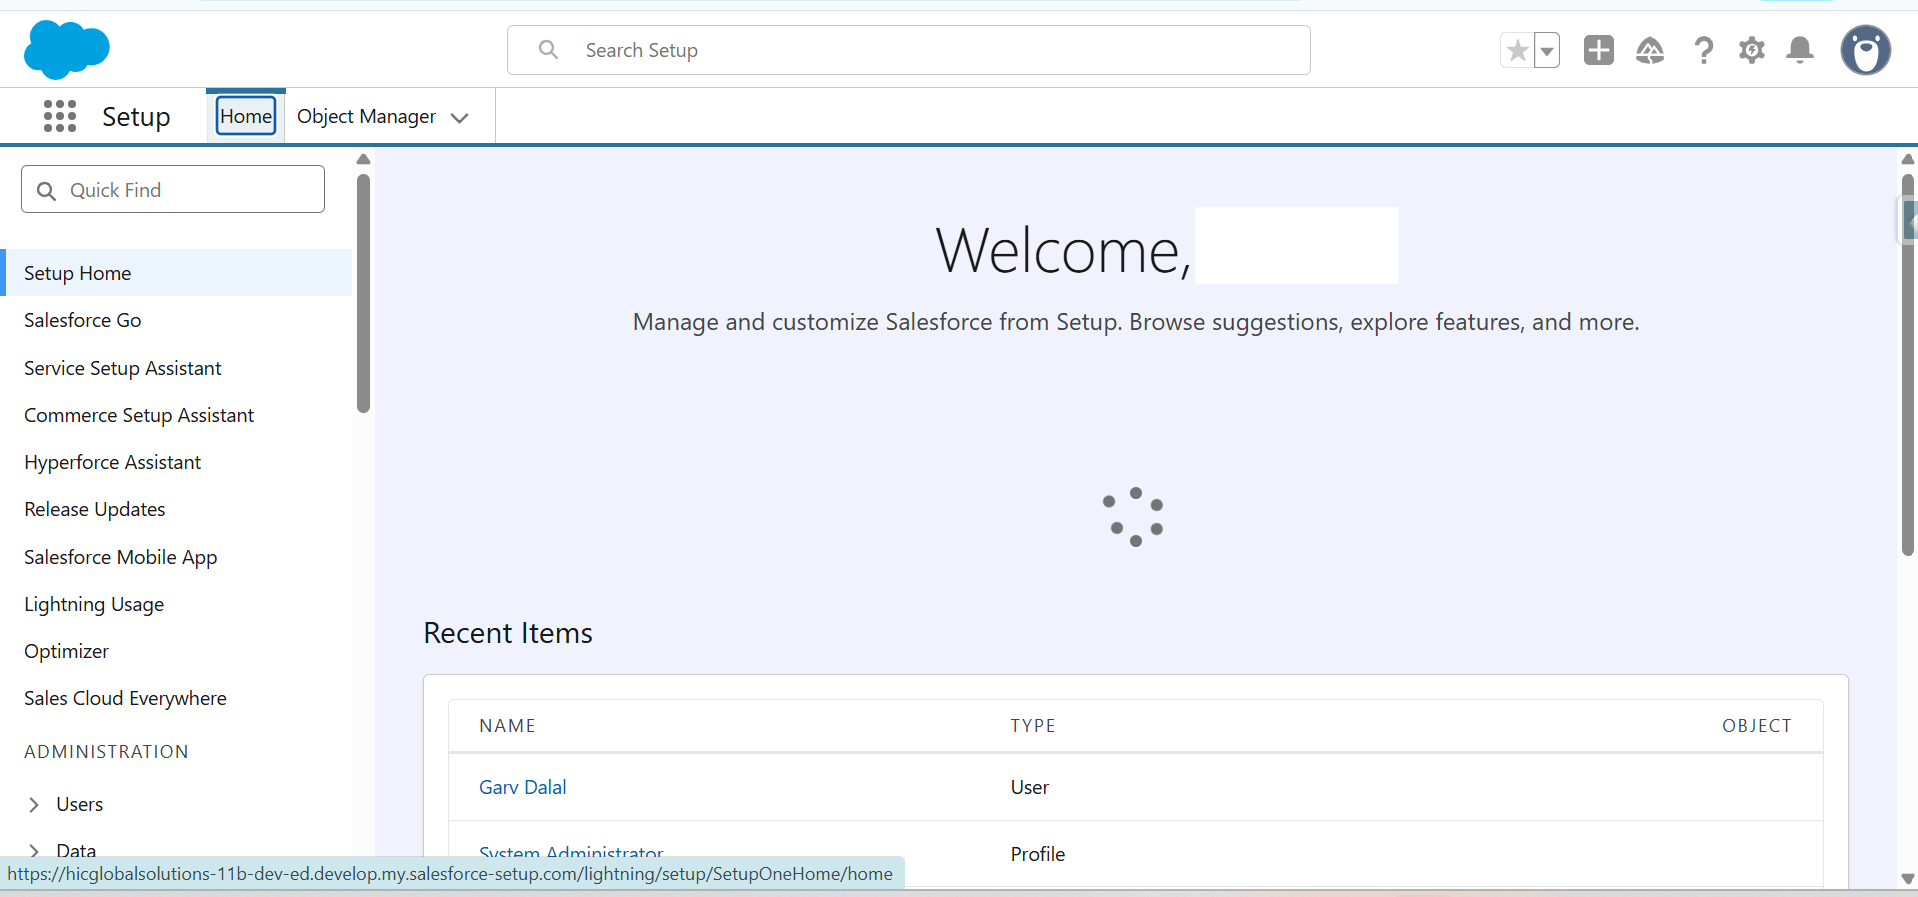Screen dimensions: 1918x897
Task: Click the Search Setup field
Action: [908, 50]
